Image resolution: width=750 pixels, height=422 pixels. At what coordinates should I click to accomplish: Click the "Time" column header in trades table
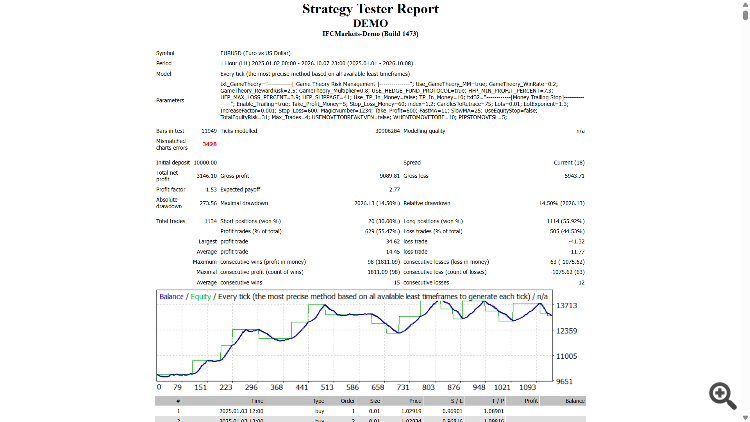tap(257, 401)
